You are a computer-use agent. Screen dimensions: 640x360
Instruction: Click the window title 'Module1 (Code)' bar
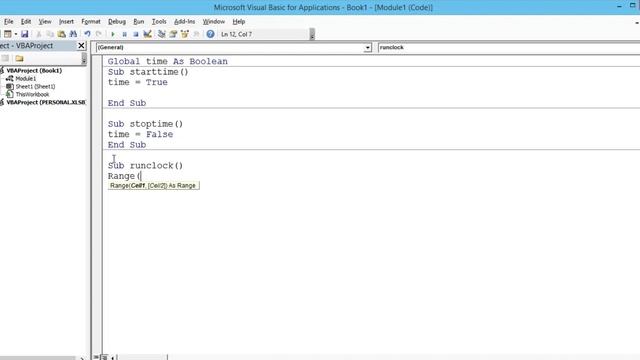pos(323,7)
